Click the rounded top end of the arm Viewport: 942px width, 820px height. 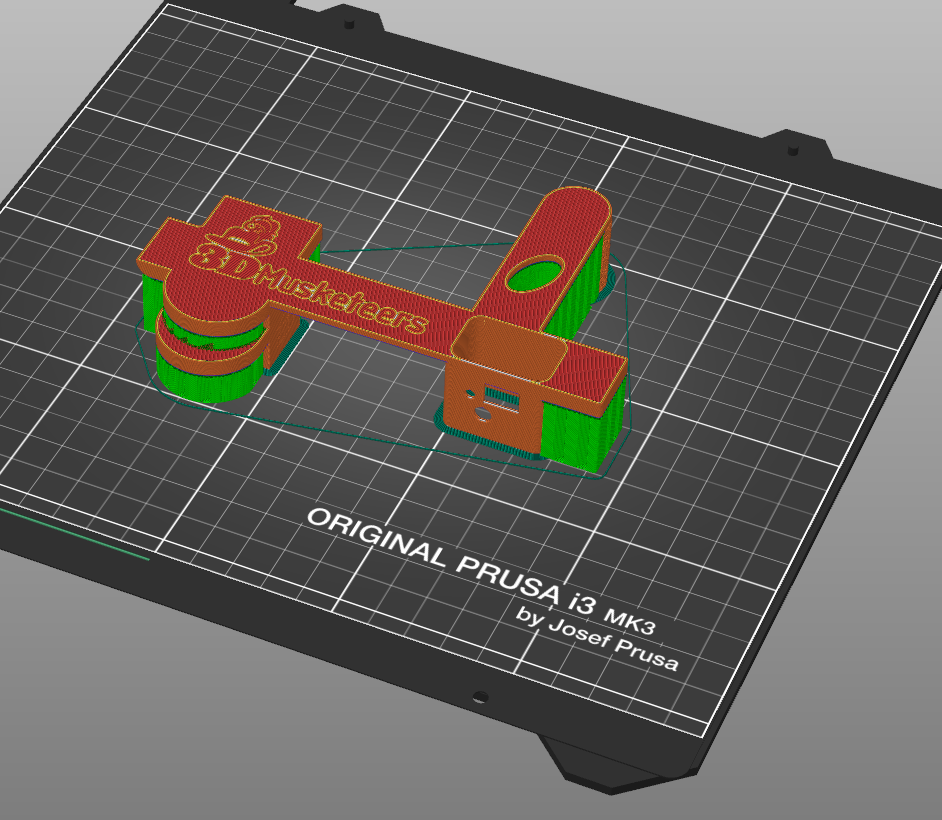(577, 209)
